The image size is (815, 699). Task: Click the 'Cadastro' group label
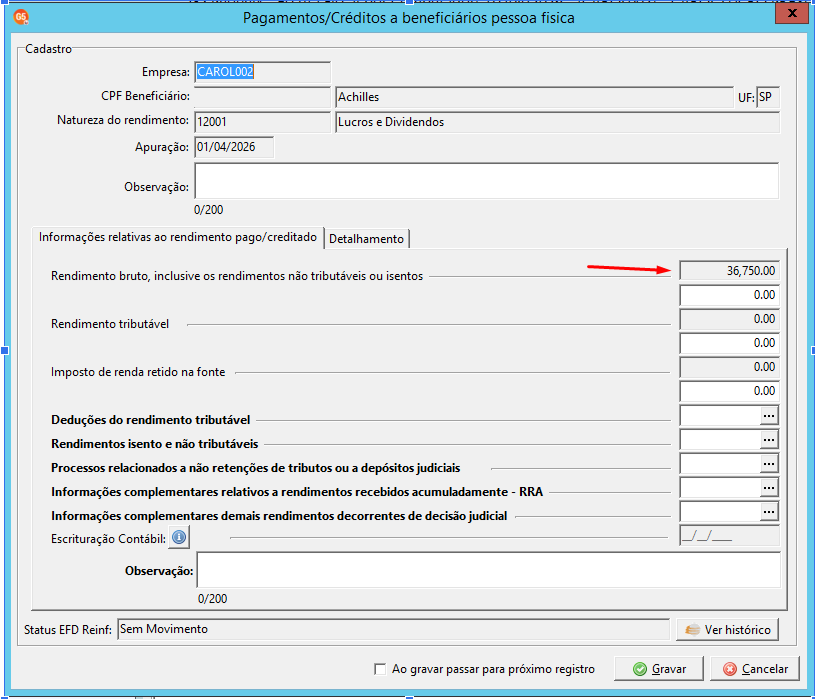[x=48, y=49]
